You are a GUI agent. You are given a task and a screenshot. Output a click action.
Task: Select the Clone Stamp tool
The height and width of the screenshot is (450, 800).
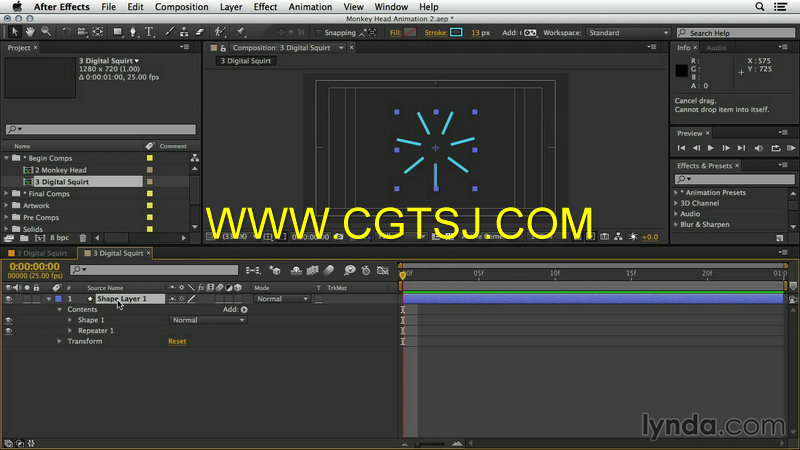(184, 32)
